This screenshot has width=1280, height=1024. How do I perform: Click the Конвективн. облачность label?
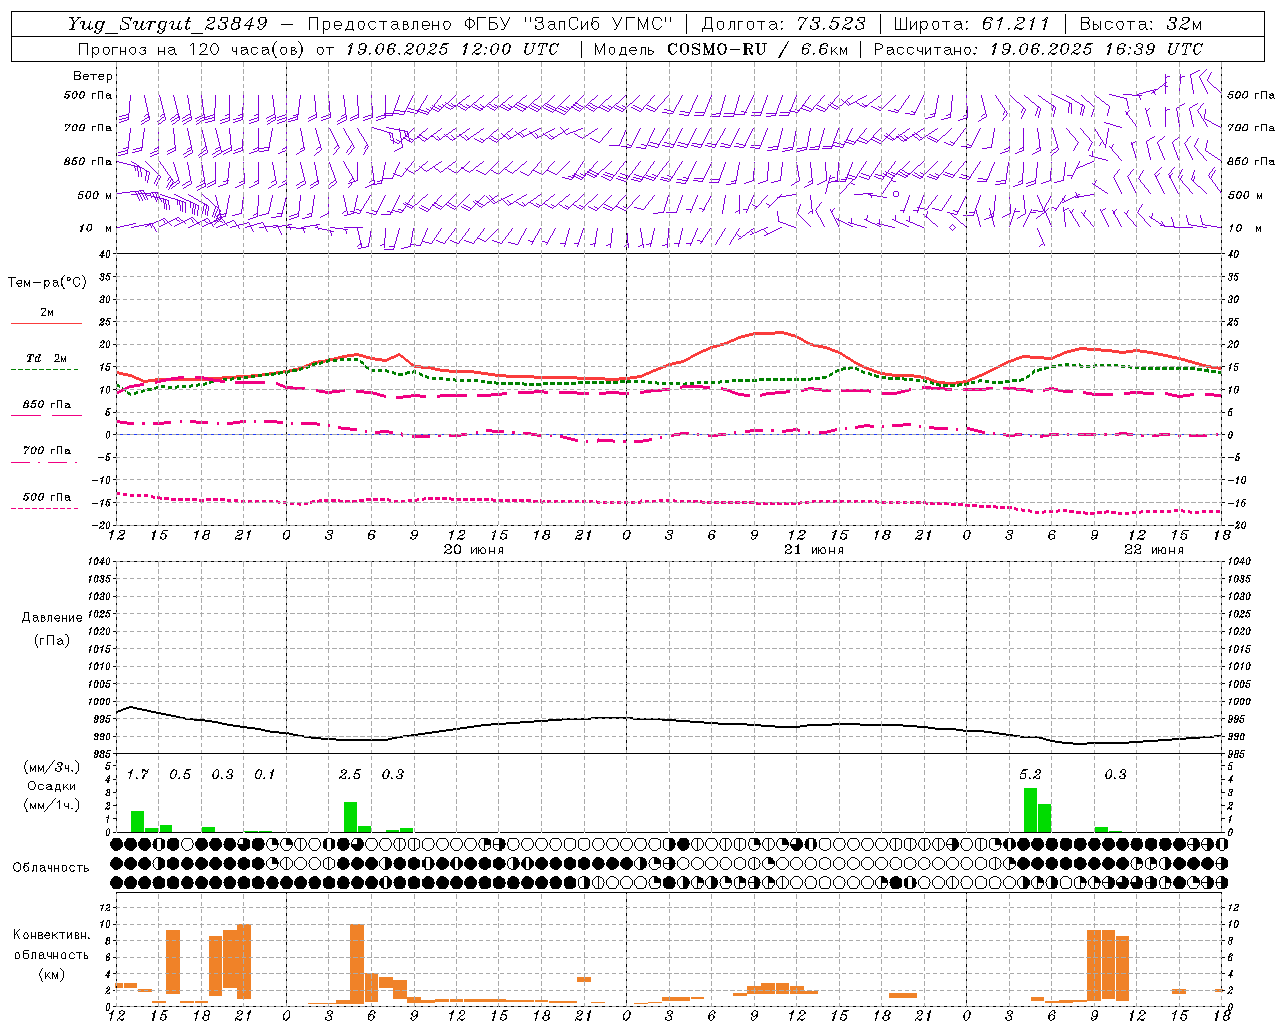[51, 945]
